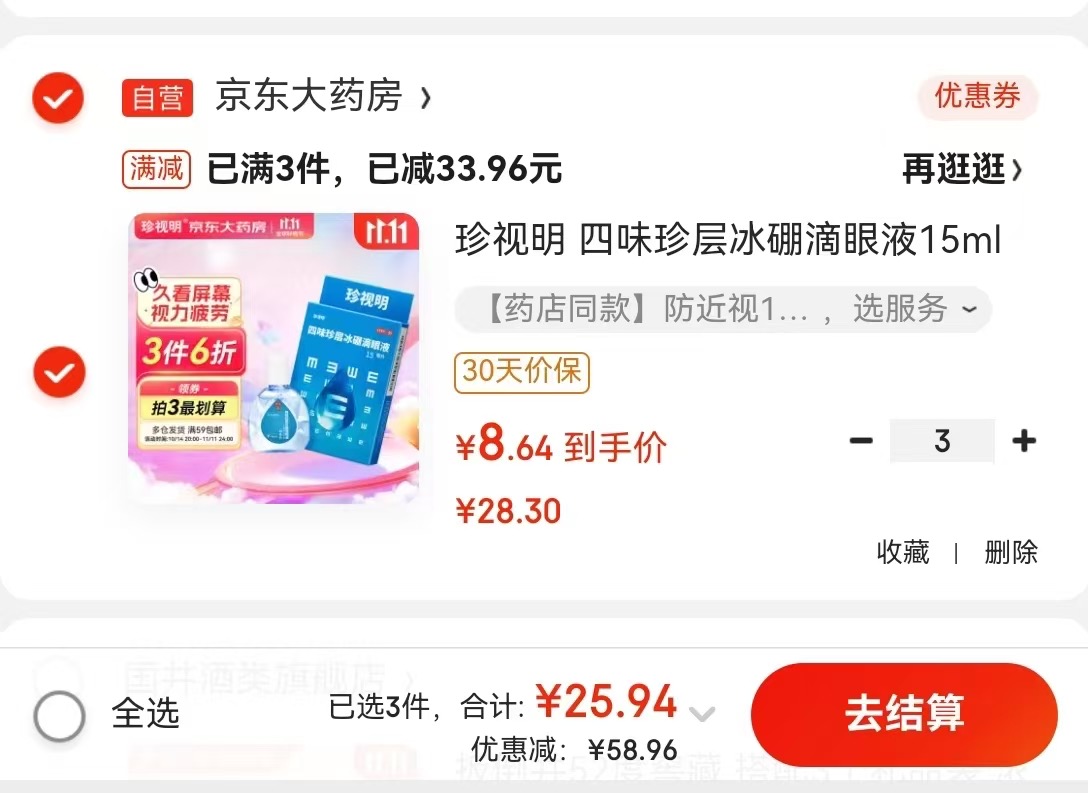This screenshot has height=793, width=1088.
Task: Select the 全选 radio circle
Action: tap(59, 715)
